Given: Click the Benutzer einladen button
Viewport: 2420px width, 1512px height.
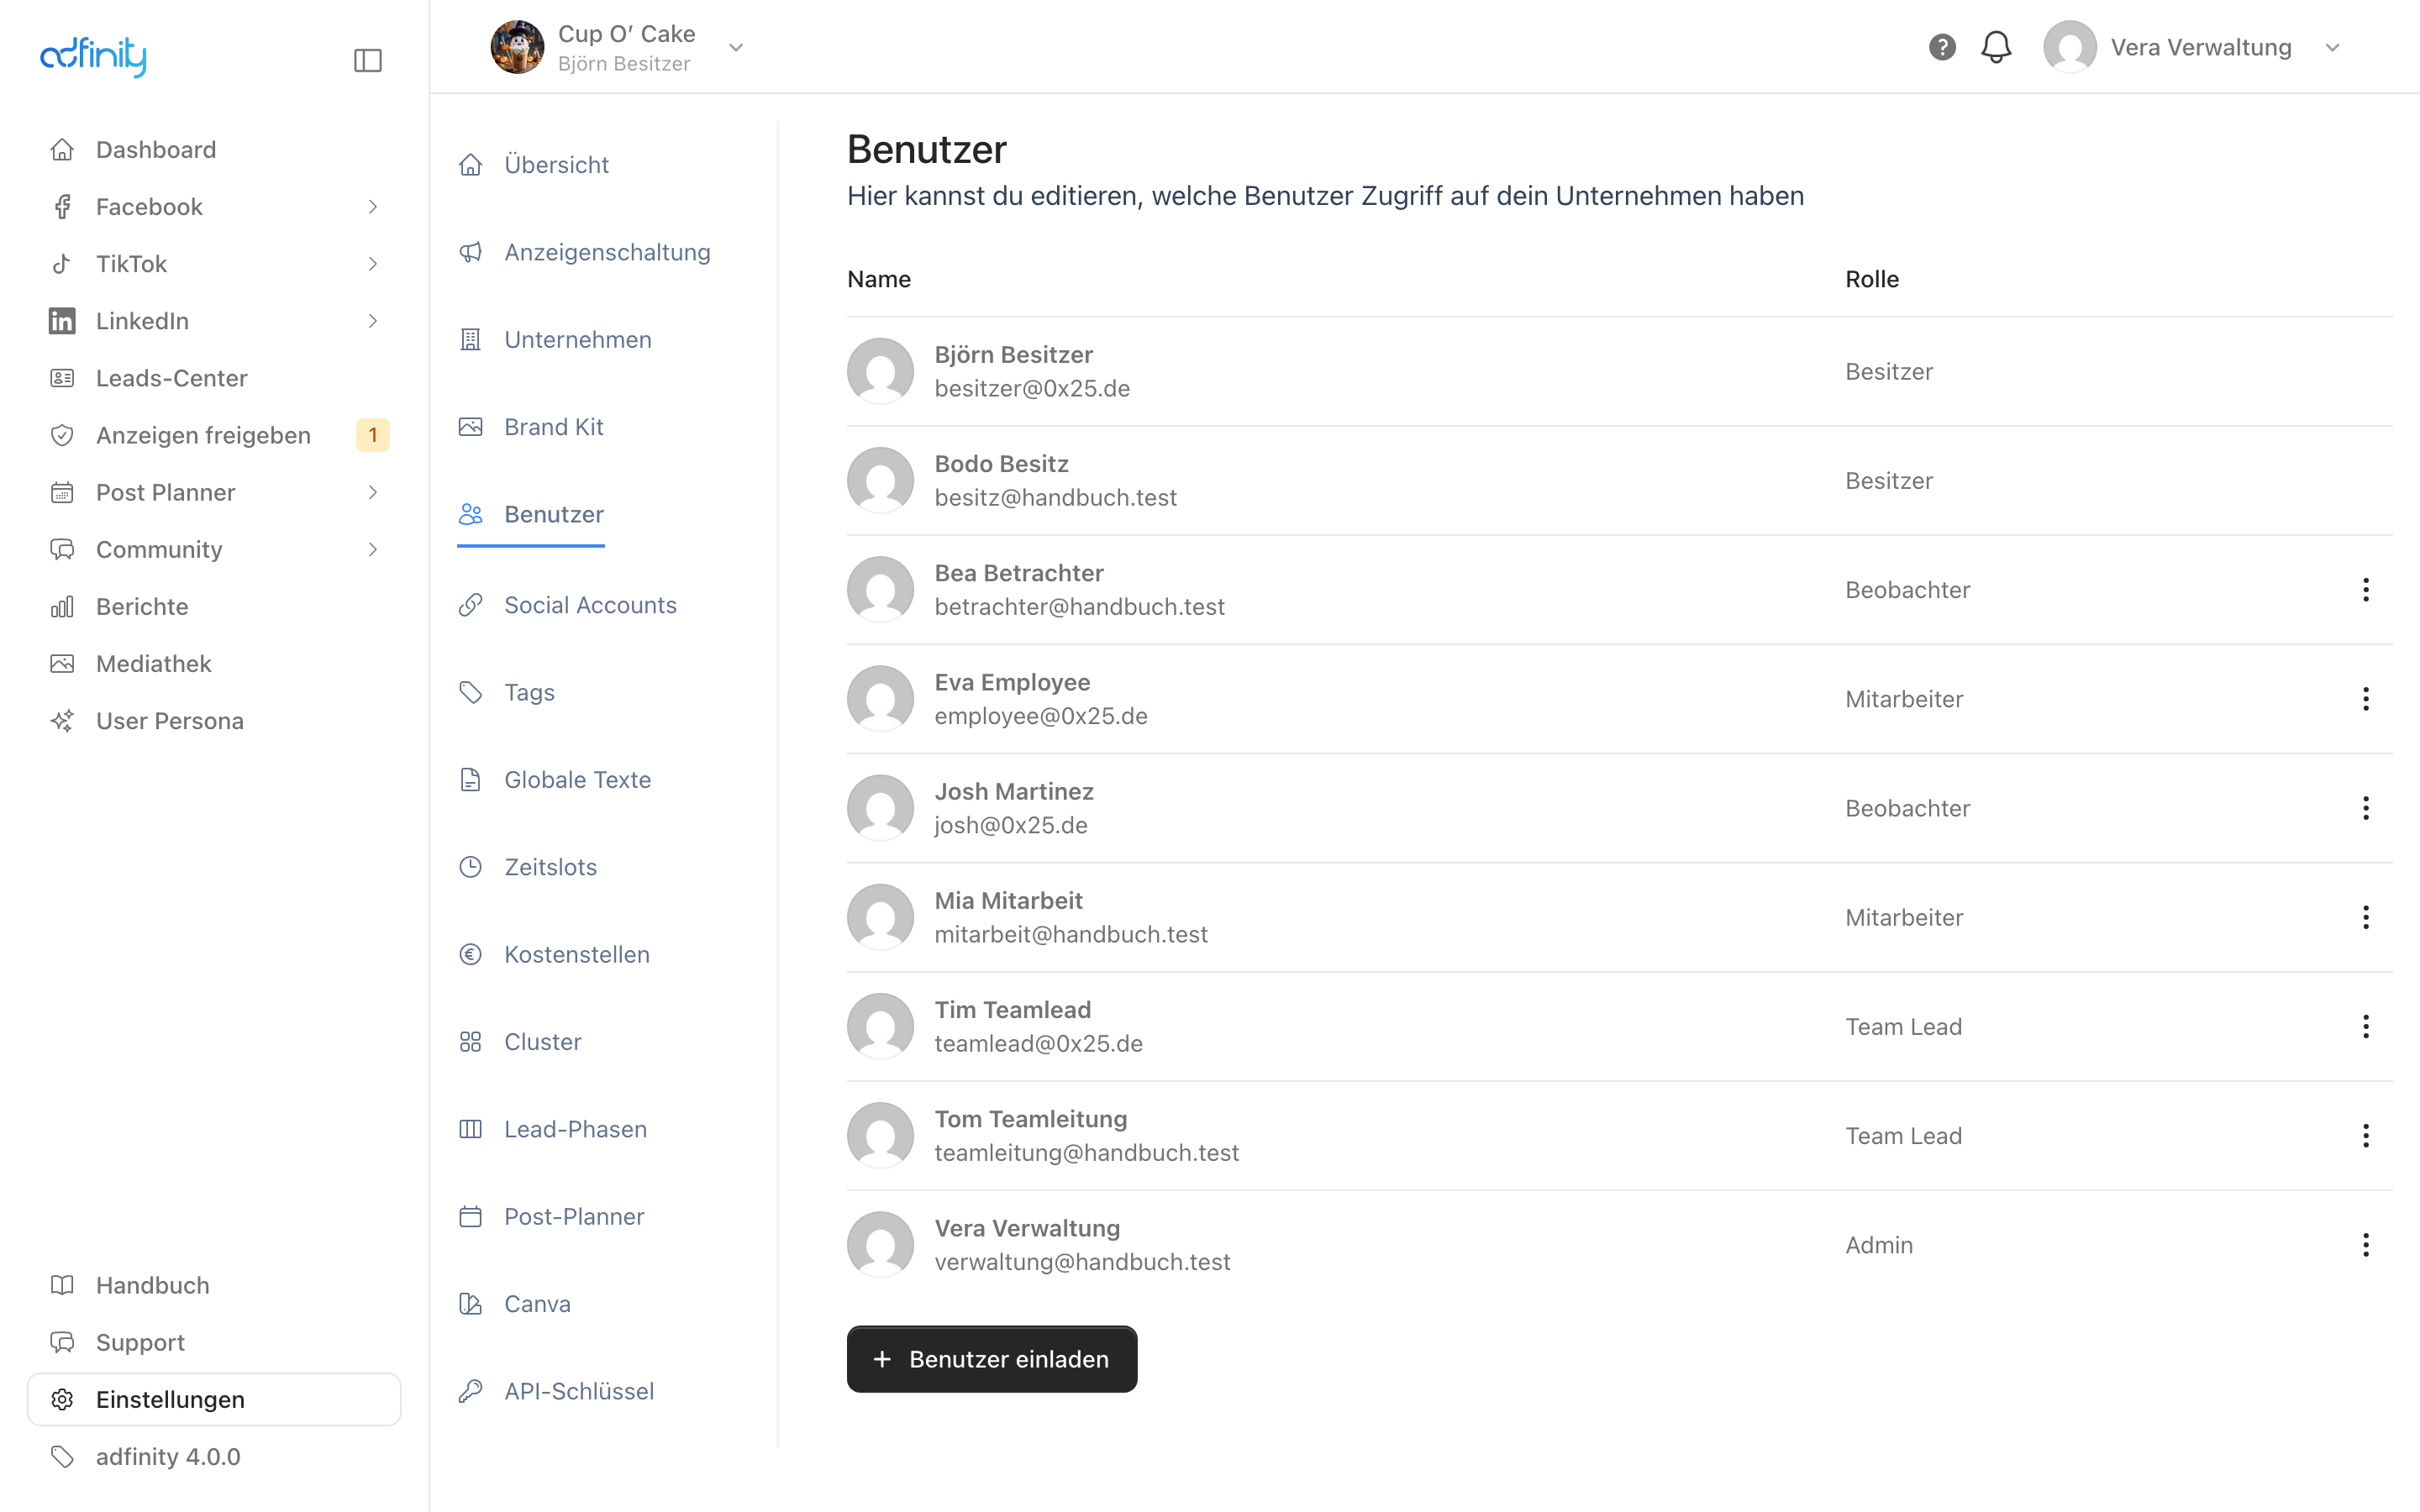Looking at the screenshot, I should 991,1359.
